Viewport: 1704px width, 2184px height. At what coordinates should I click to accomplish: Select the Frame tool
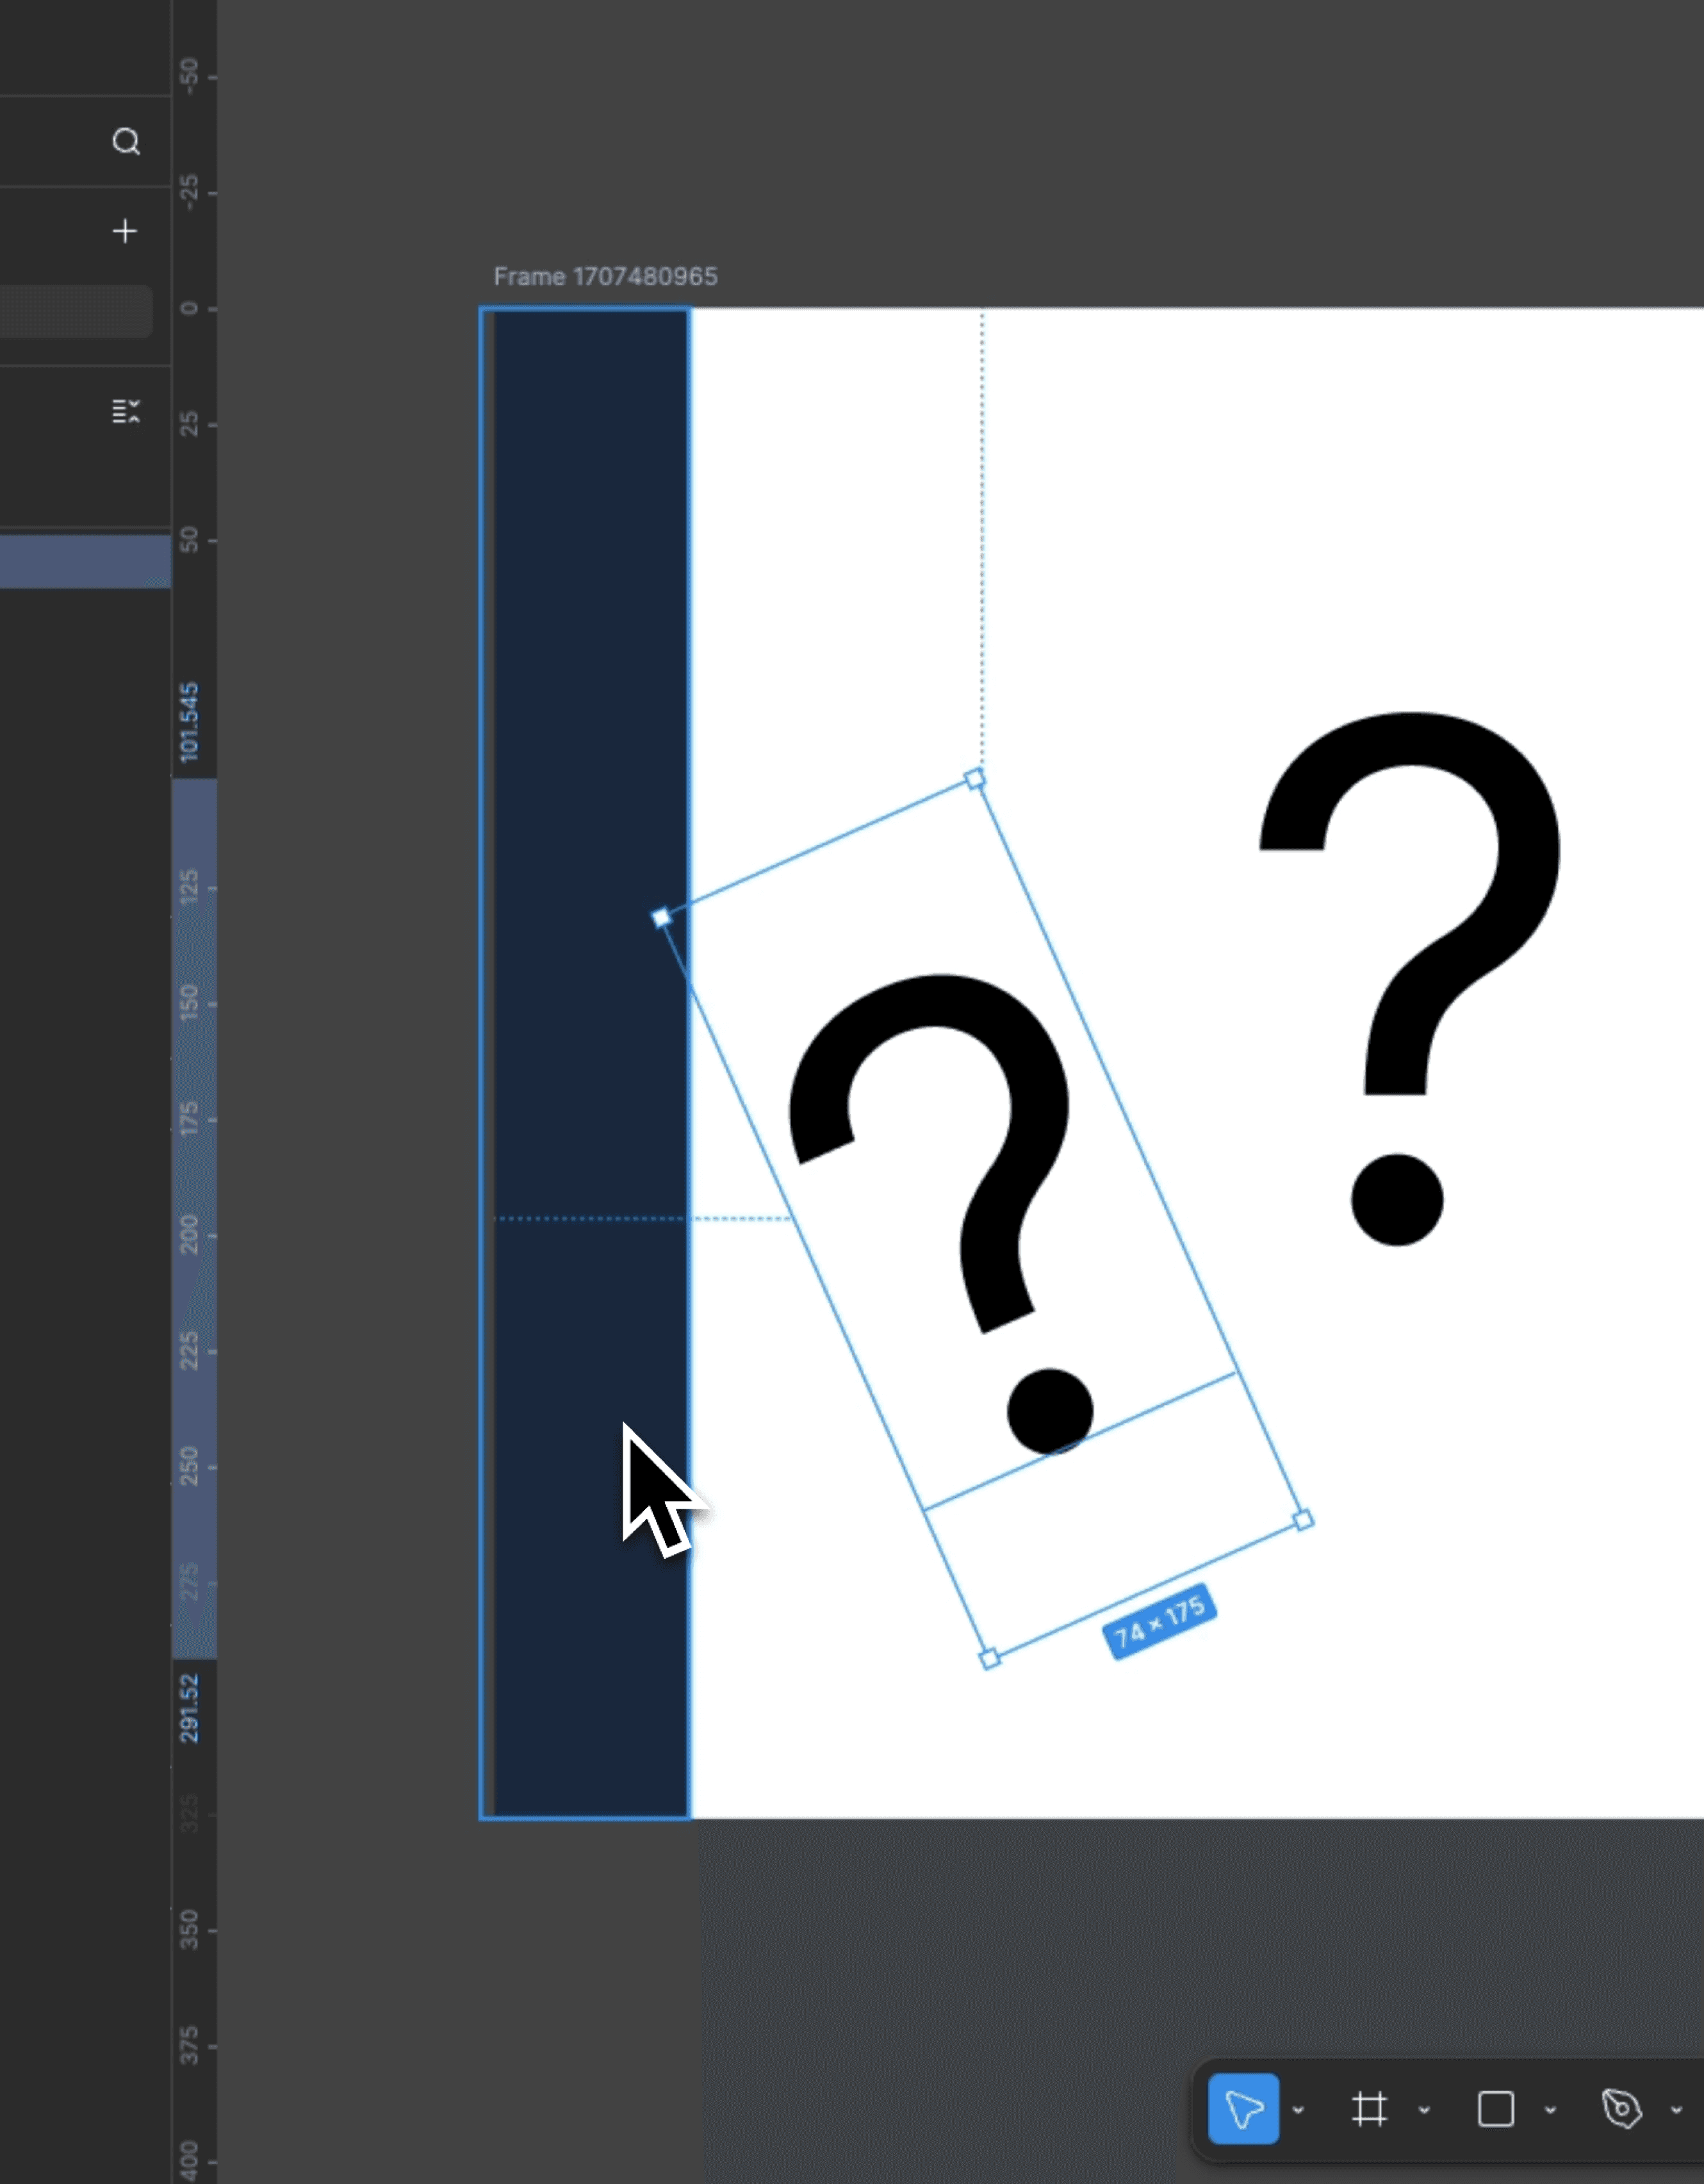click(1369, 2109)
